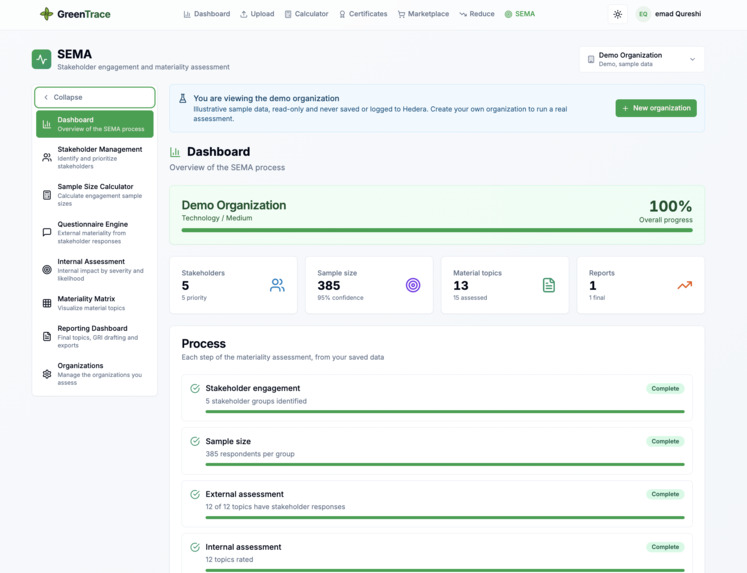Go to Stakeholder Management section
Image resolution: width=747 pixels, height=573 pixels.
click(x=95, y=157)
